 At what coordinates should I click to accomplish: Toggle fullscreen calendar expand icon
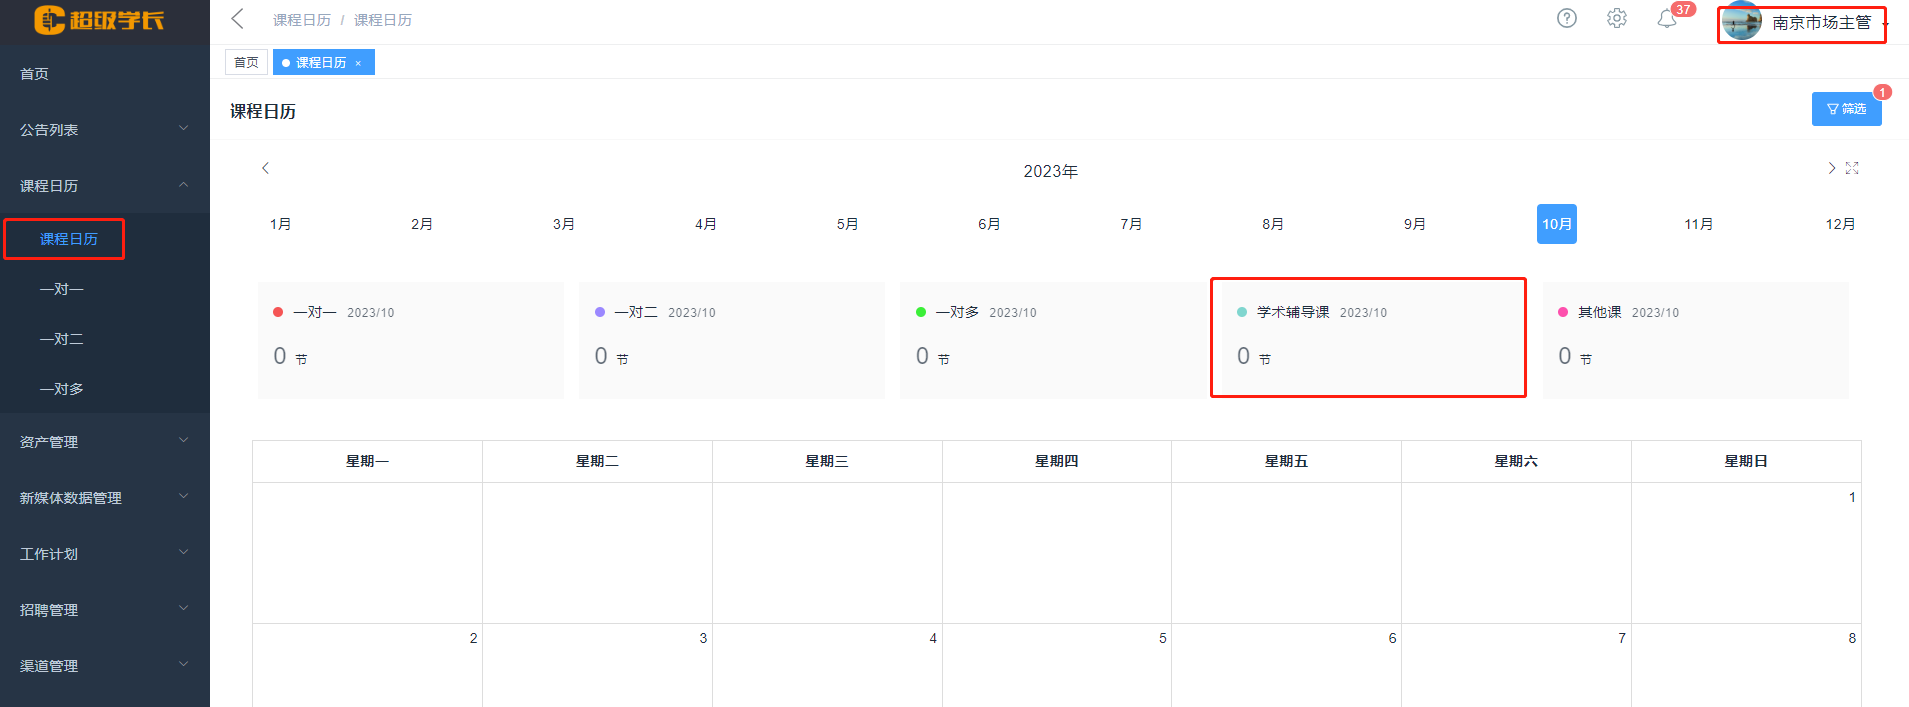pos(1852,168)
